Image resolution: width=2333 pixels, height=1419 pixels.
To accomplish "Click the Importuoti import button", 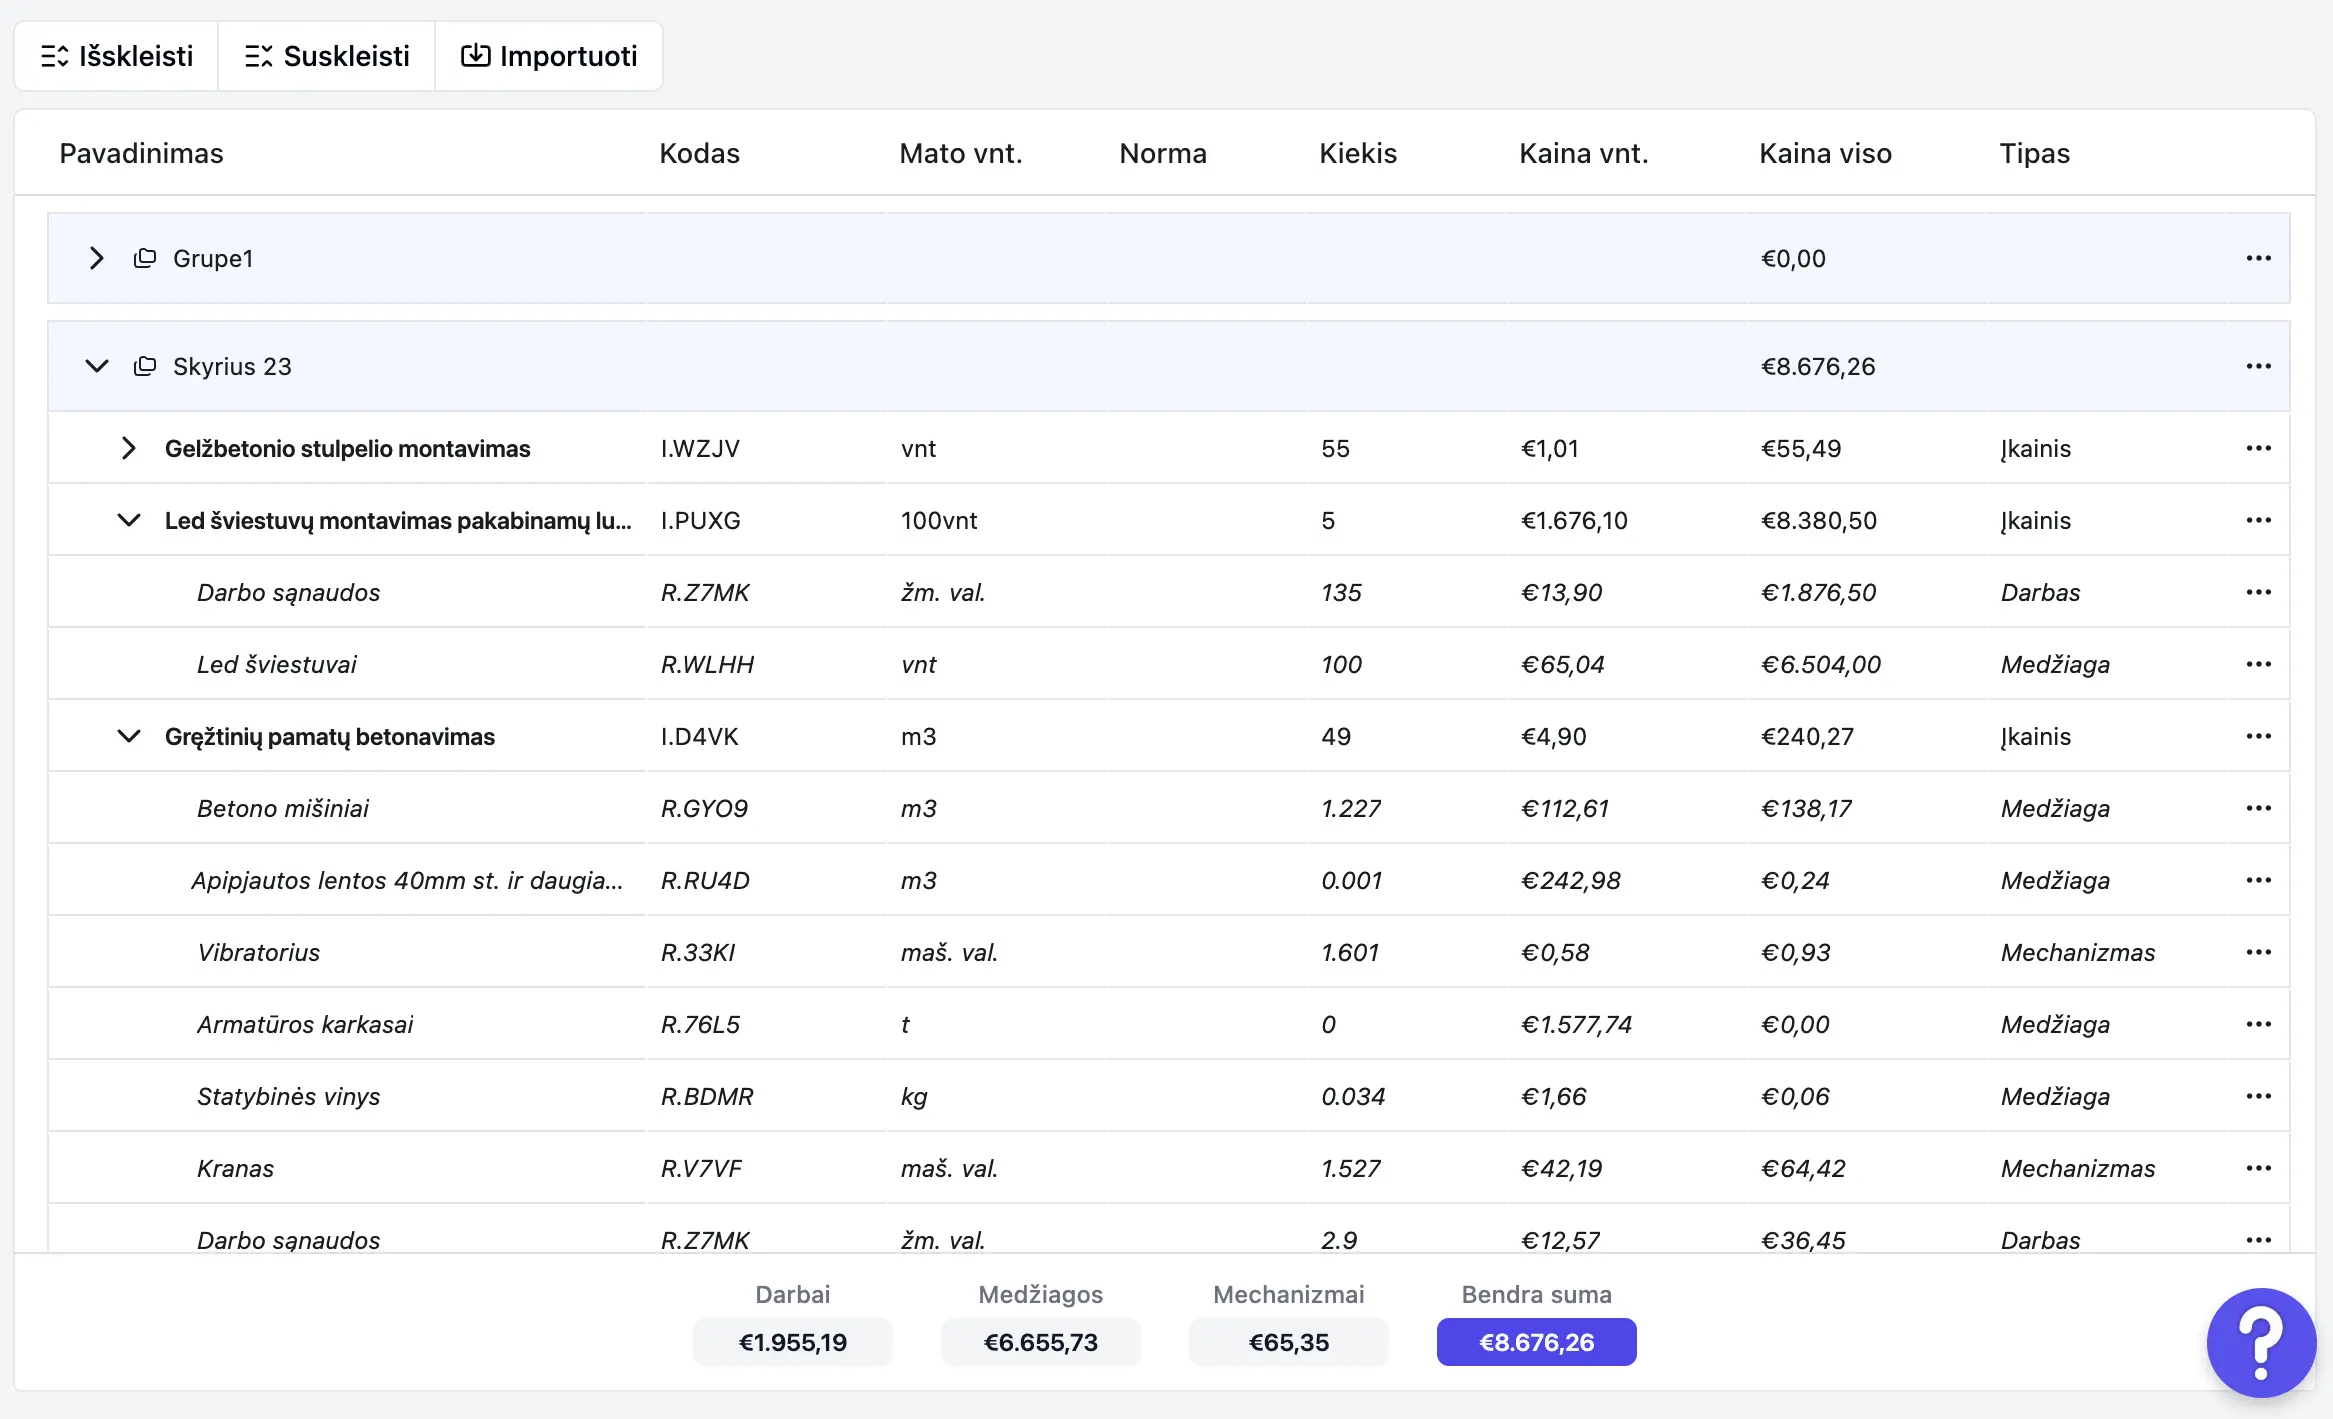I will pos(549,56).
